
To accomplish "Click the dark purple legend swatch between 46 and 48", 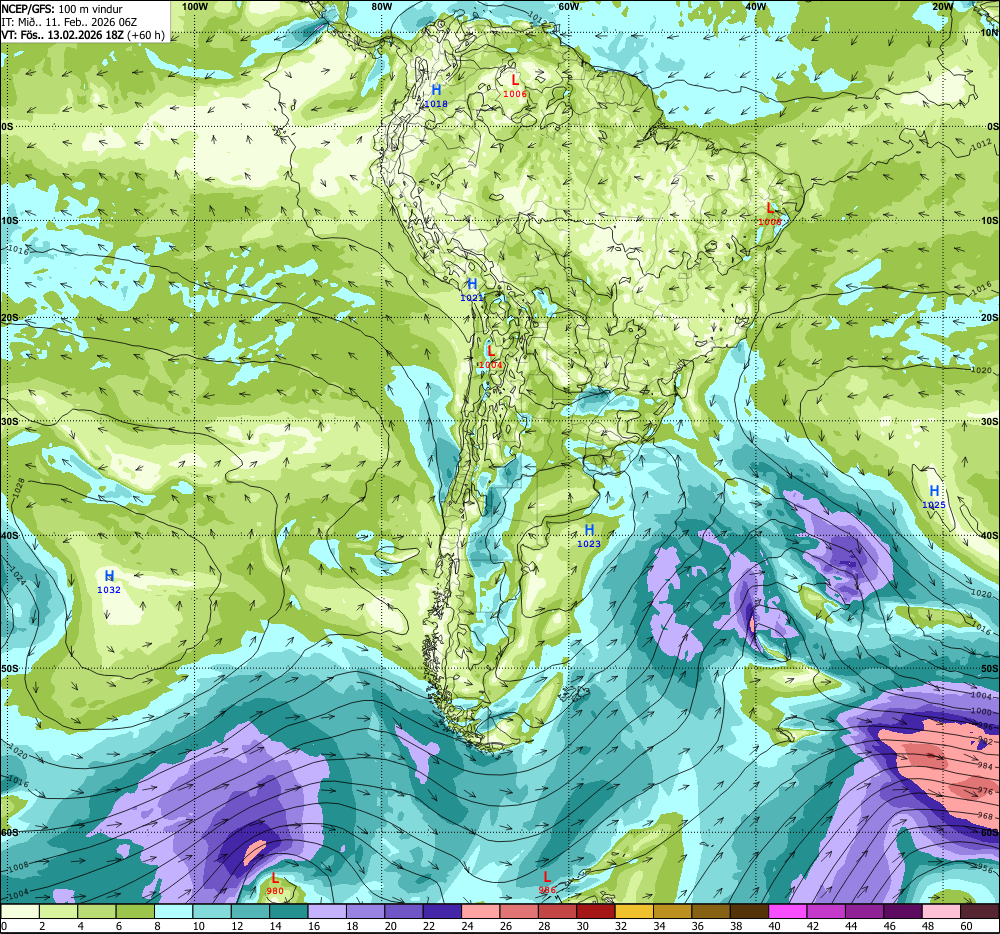I will pos(903,911).
